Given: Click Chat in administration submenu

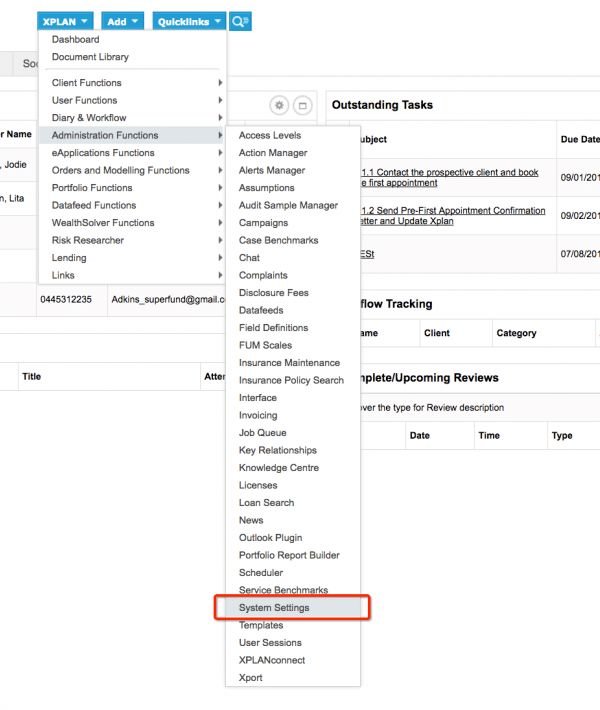Looking at the screenshot, I should coord(249,258).
